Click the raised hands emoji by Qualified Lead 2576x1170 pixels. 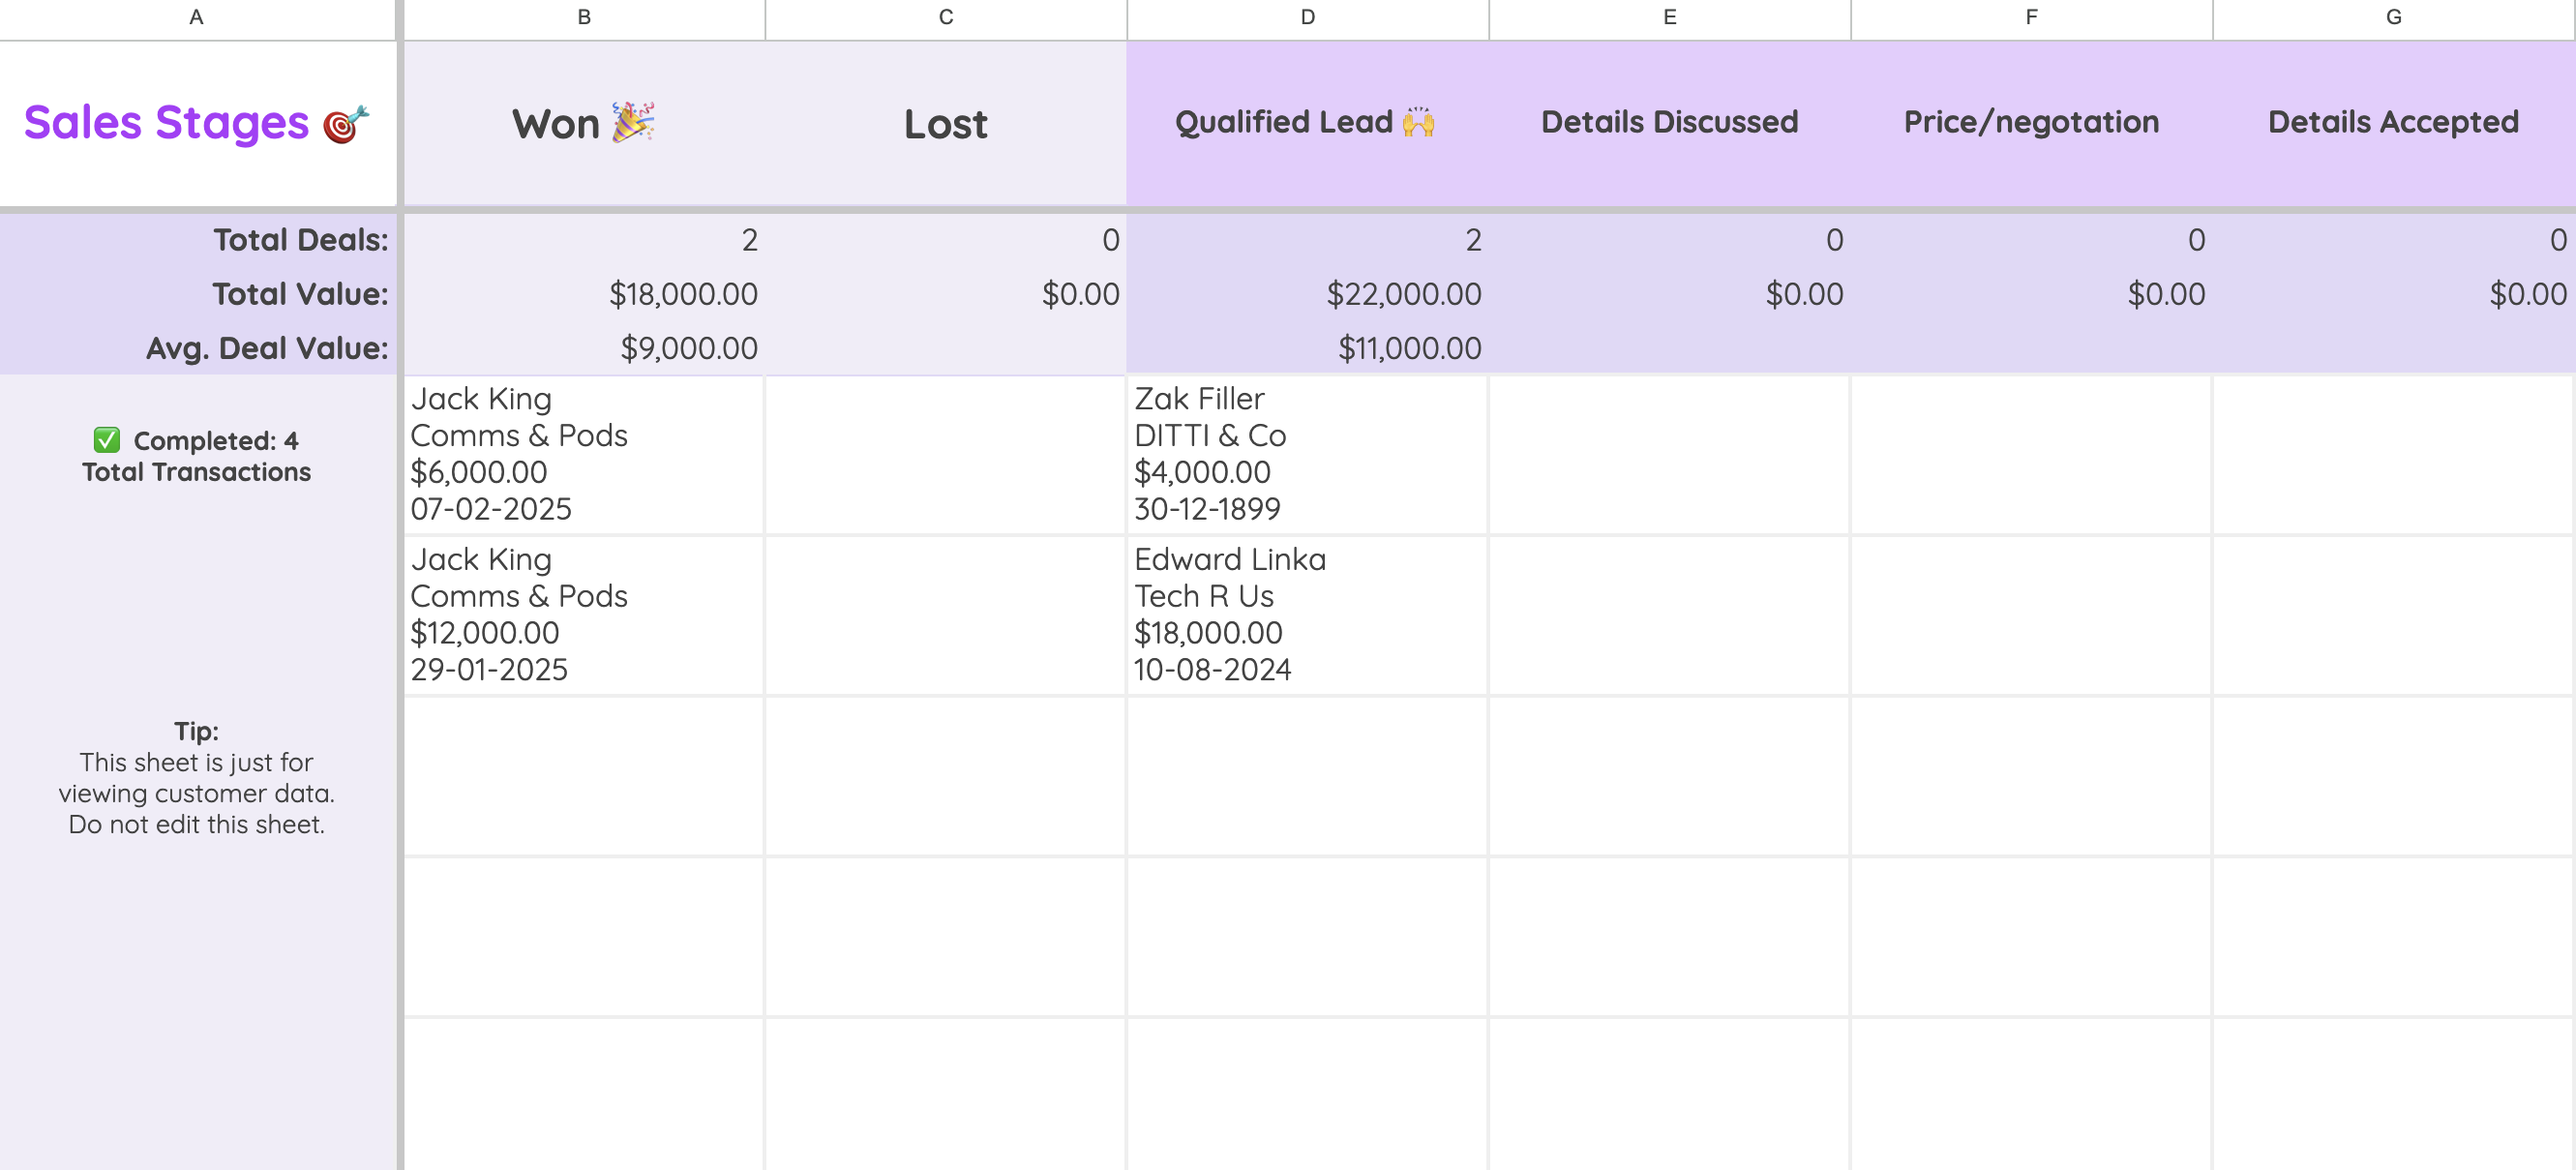[1418, 122]
